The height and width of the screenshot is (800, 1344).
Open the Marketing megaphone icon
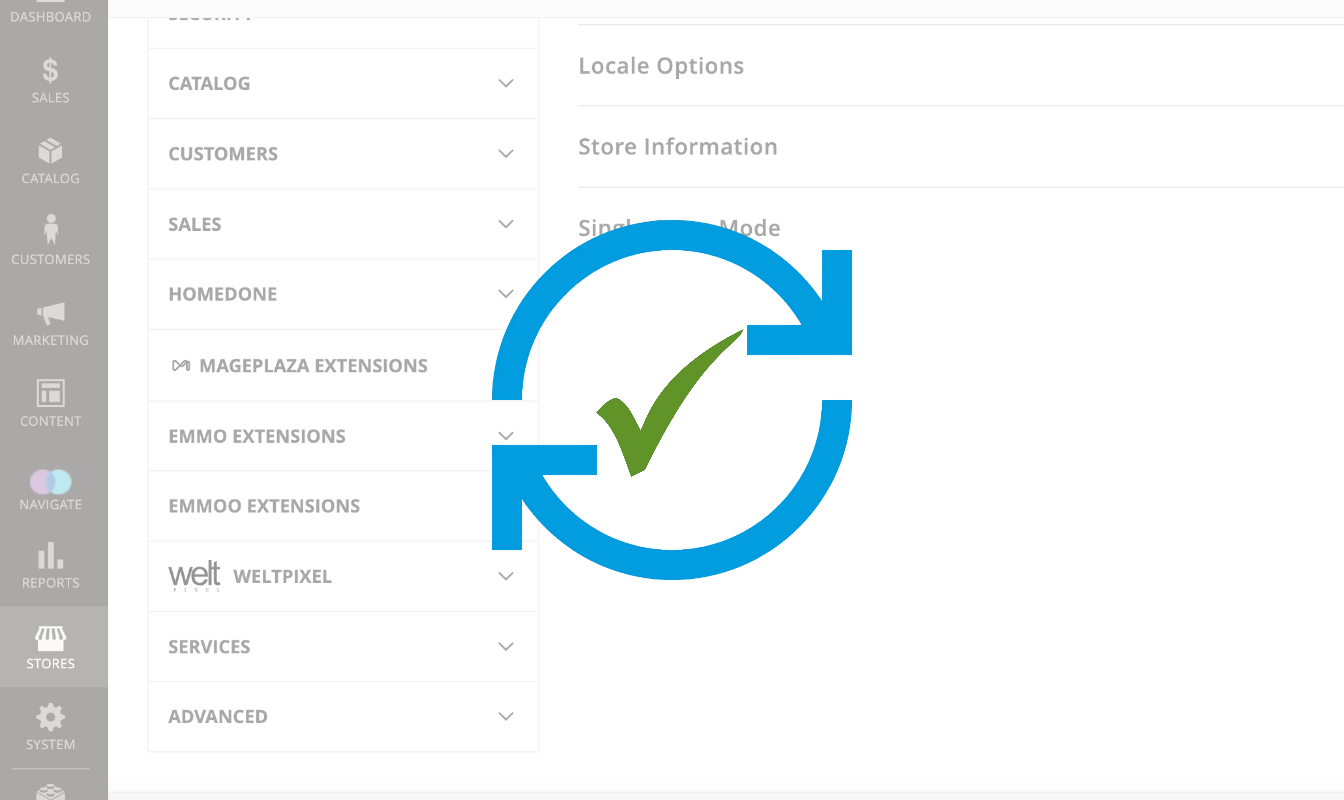[50, 313]
